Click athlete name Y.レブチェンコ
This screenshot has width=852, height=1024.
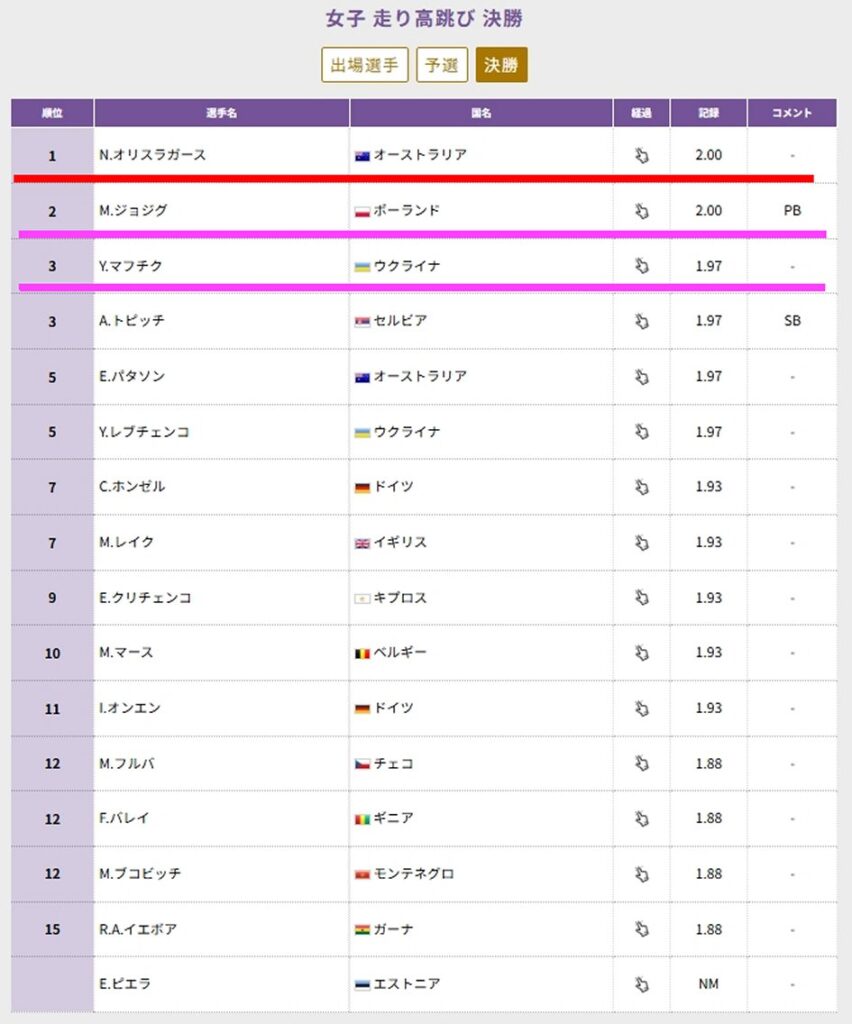[144, 432]
